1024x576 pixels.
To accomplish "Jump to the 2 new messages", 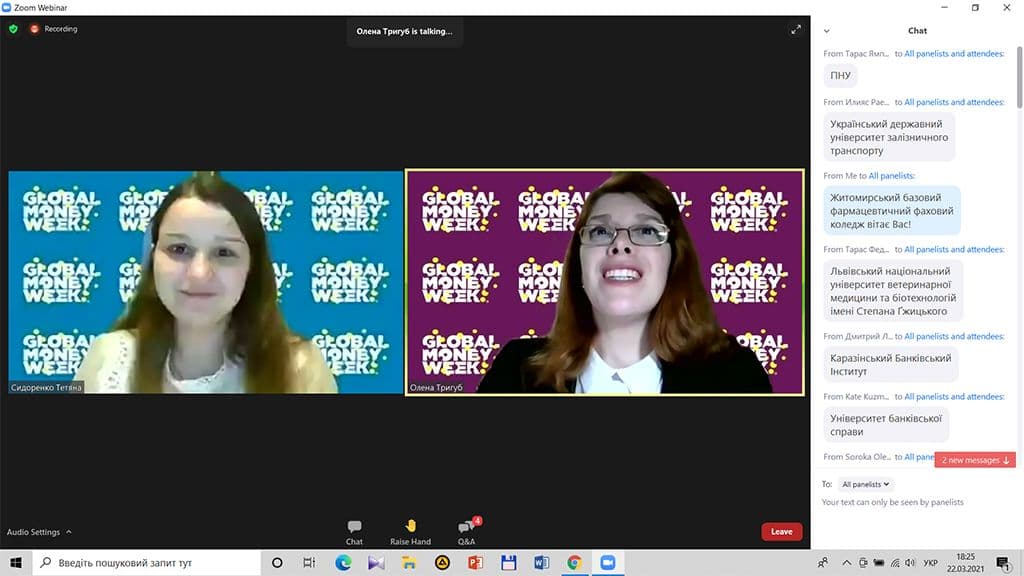I will pos(975,460).
